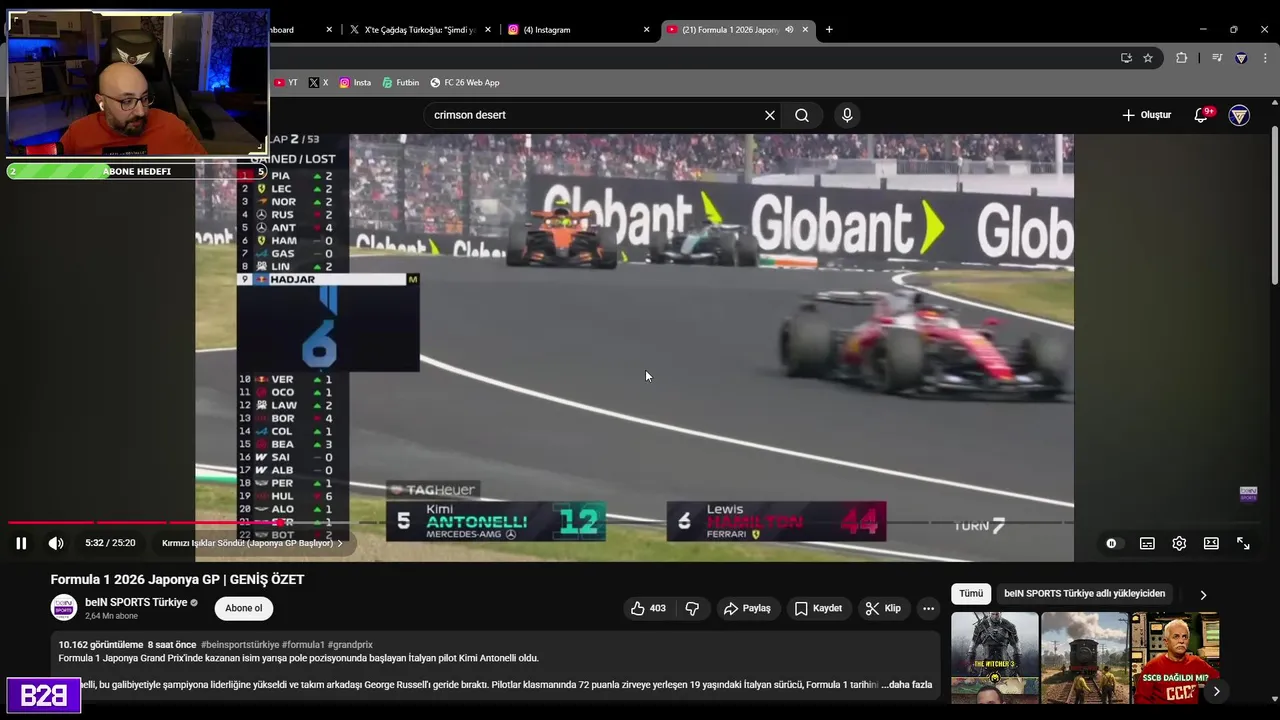Open media control playlist icon
The height and width of the screenshot is (720, 1280).
1217,58
